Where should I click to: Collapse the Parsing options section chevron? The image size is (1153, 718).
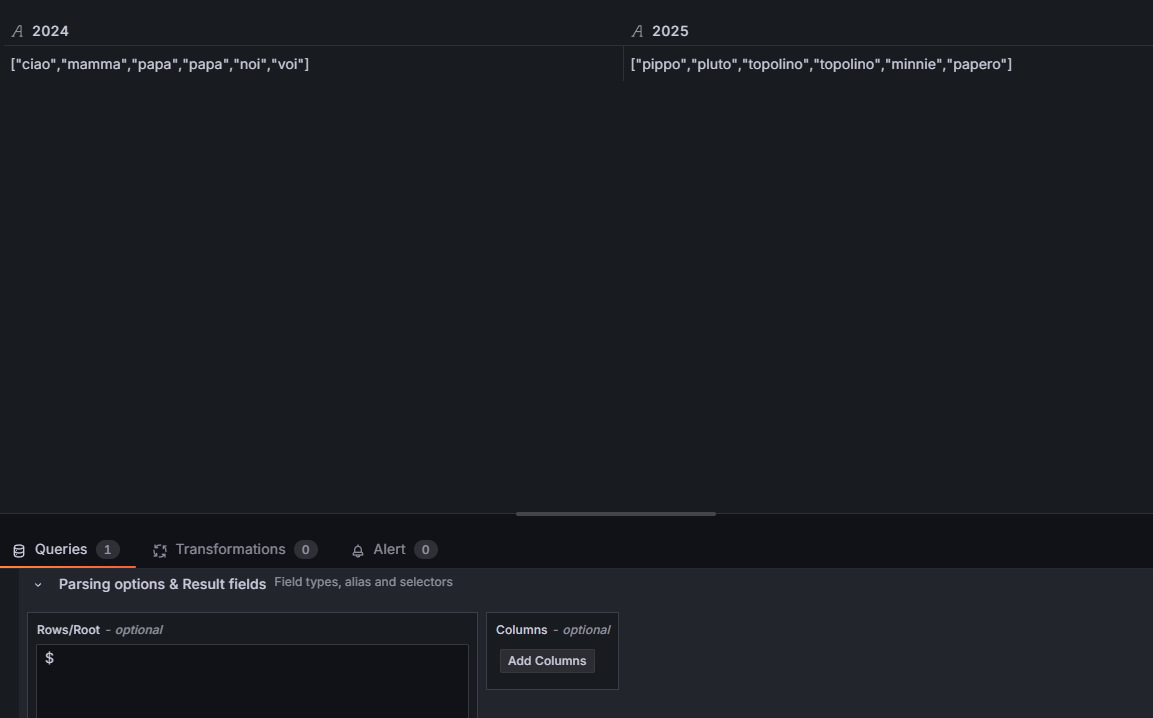(x=38, y=585)
